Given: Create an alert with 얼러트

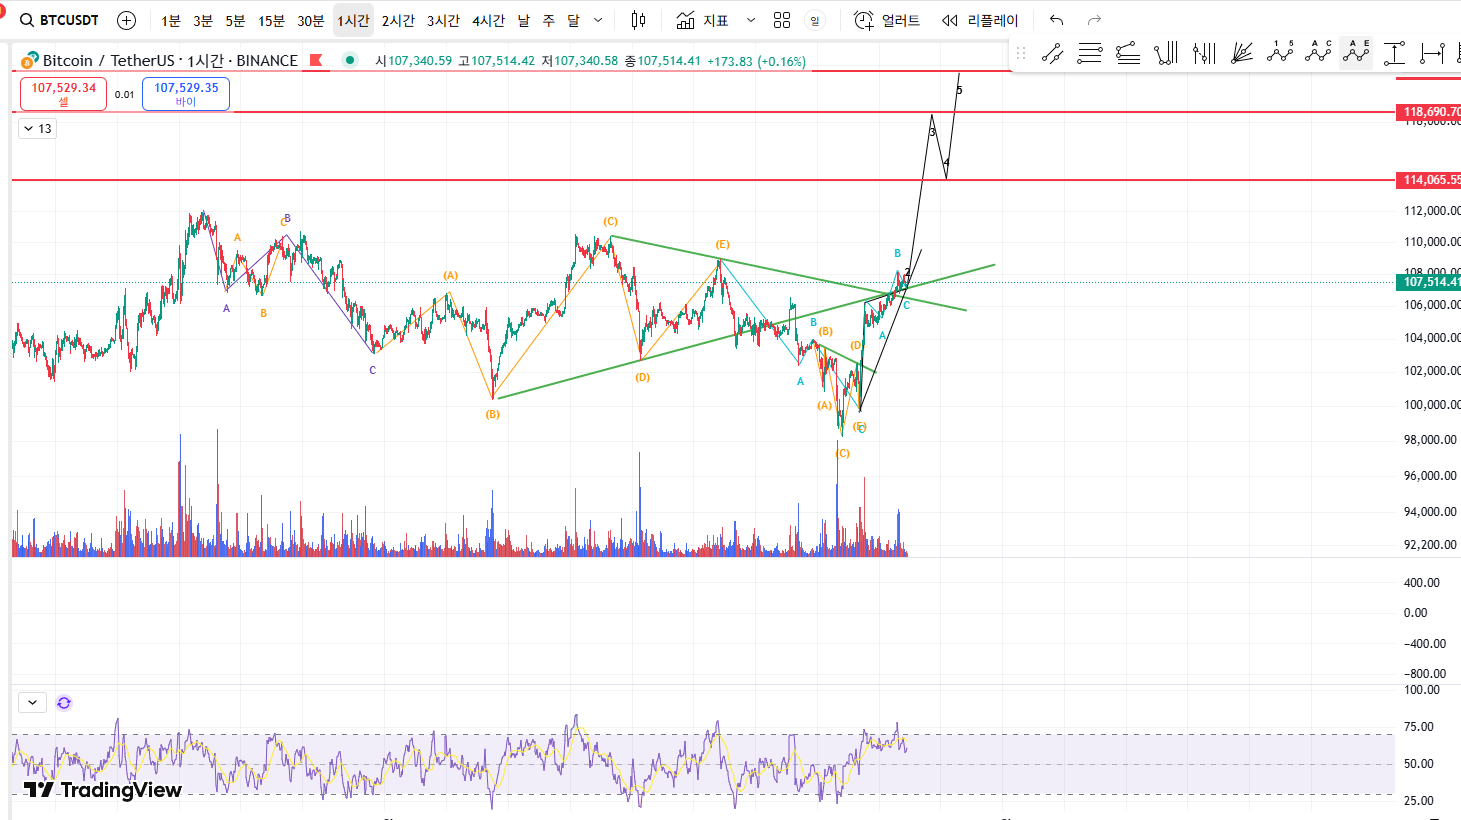Looking at the screenshot, I should pyautogui.click(x=886, y=20).
